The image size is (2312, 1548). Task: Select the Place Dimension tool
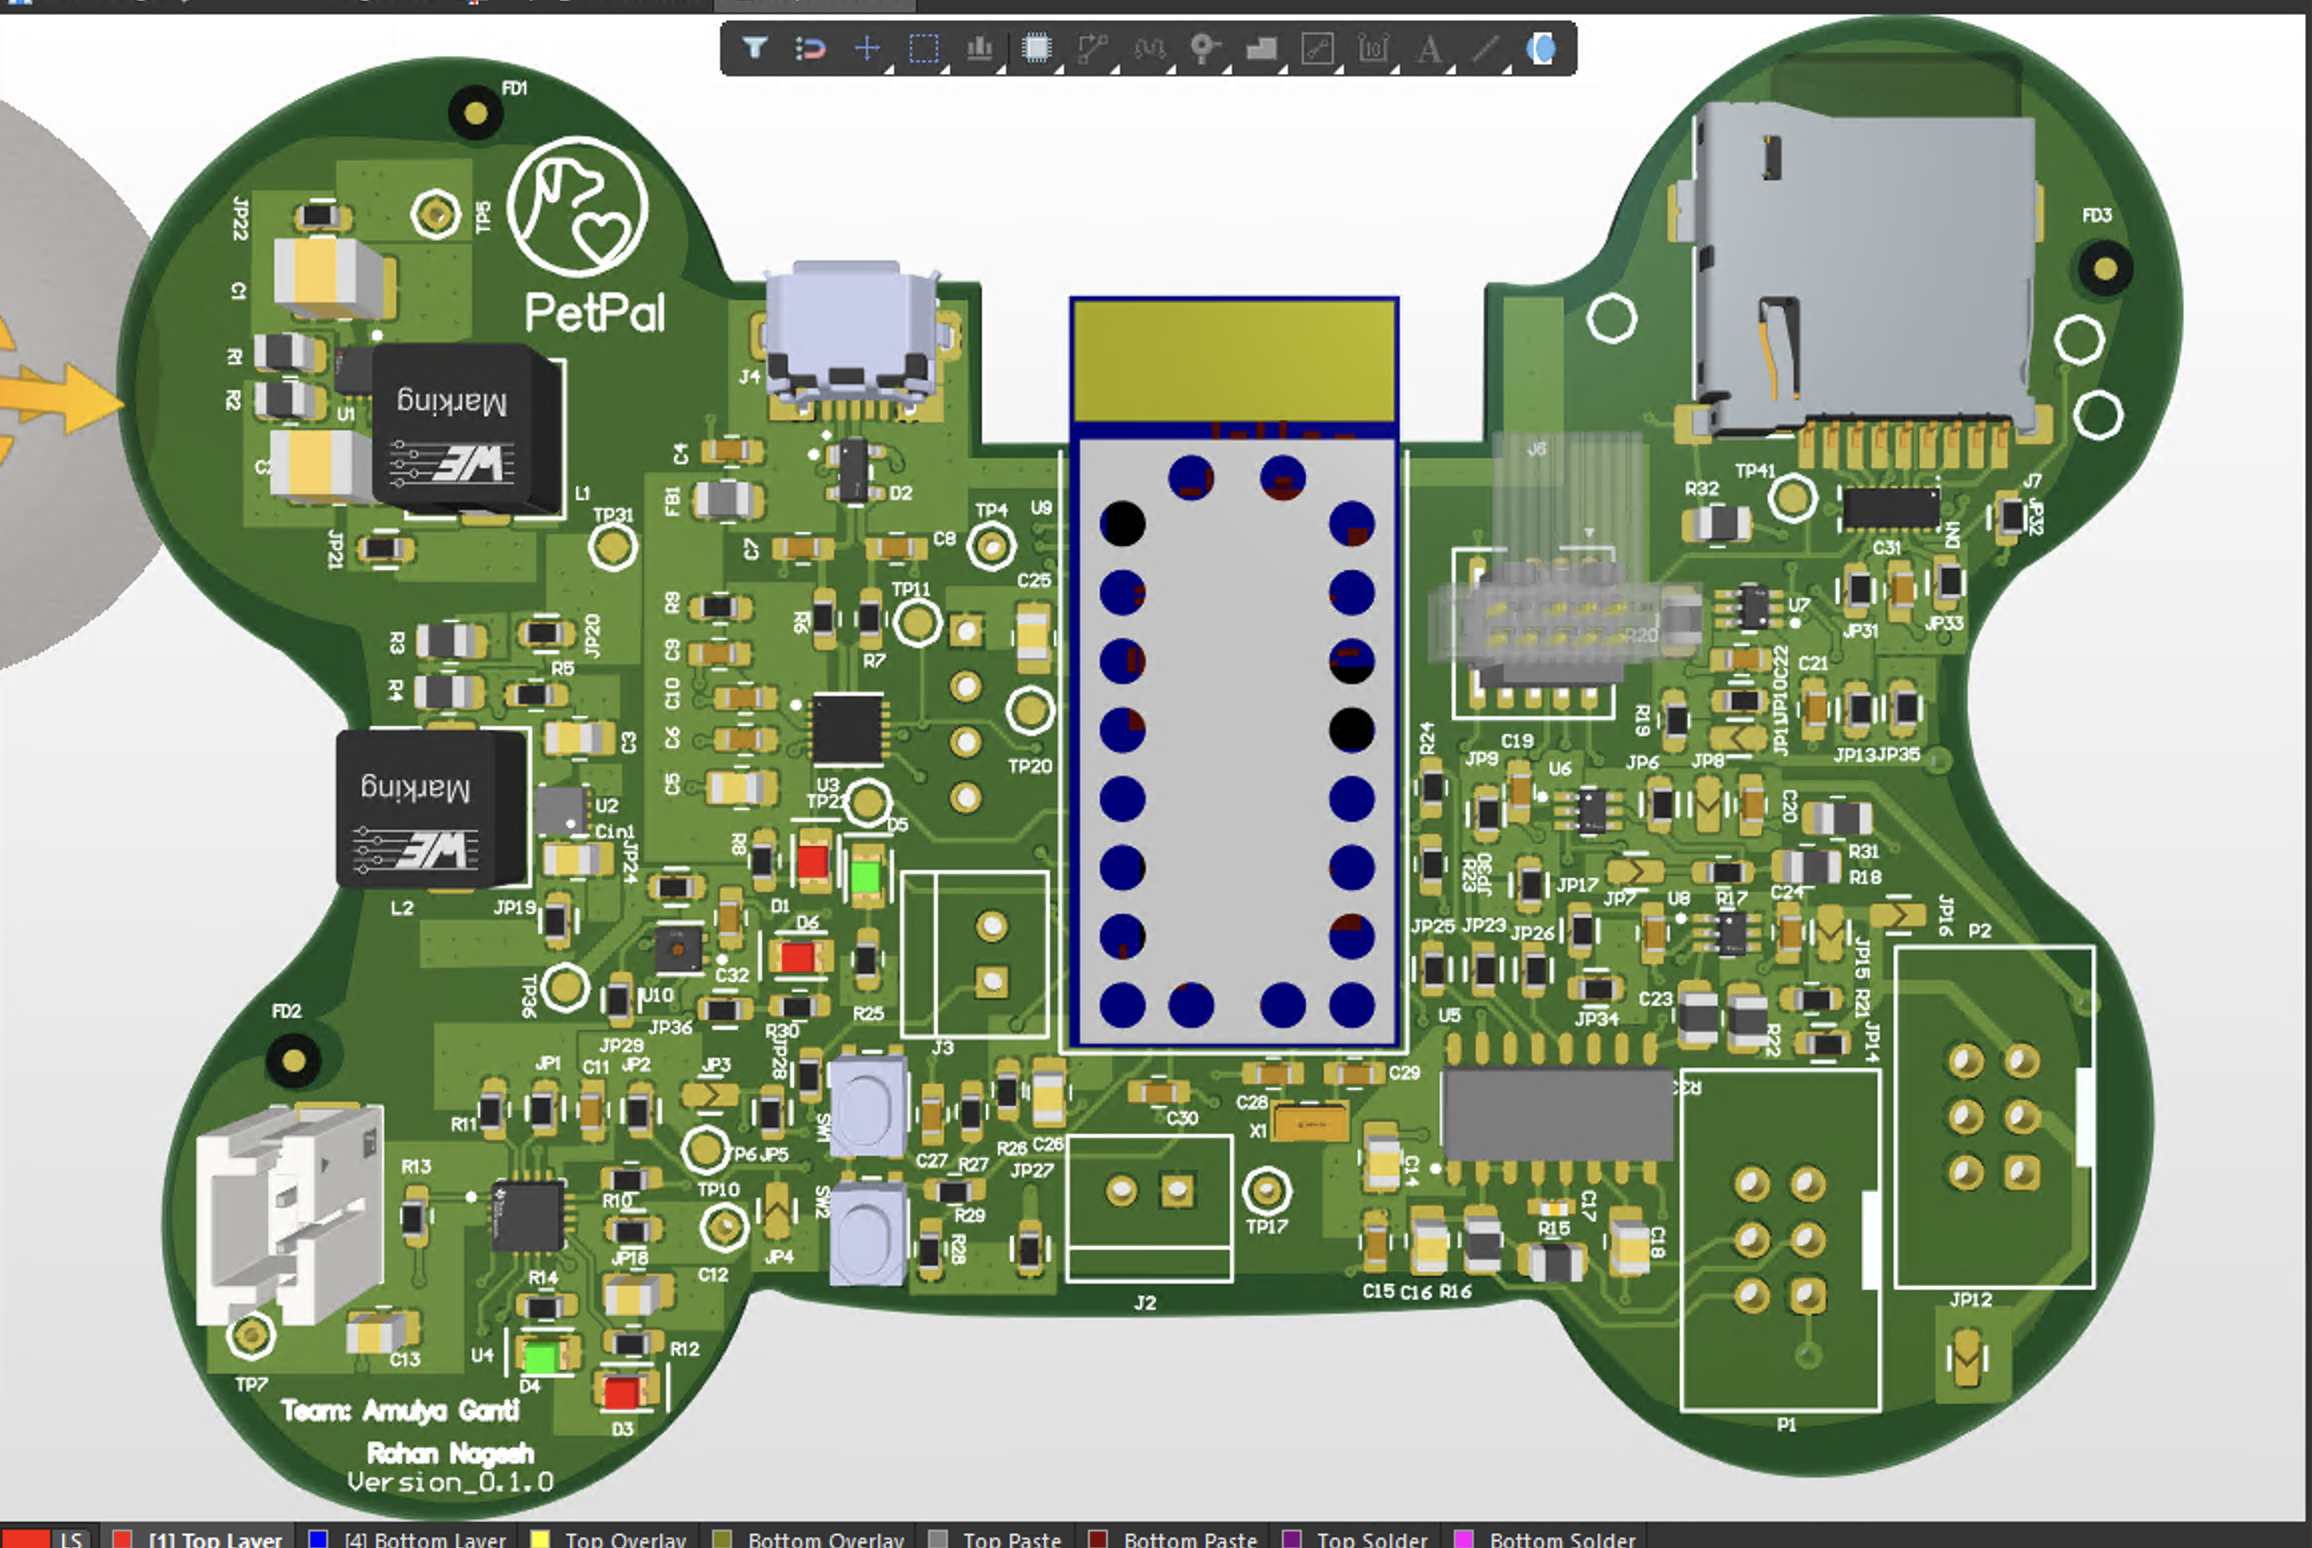(x=1374, y=47)
